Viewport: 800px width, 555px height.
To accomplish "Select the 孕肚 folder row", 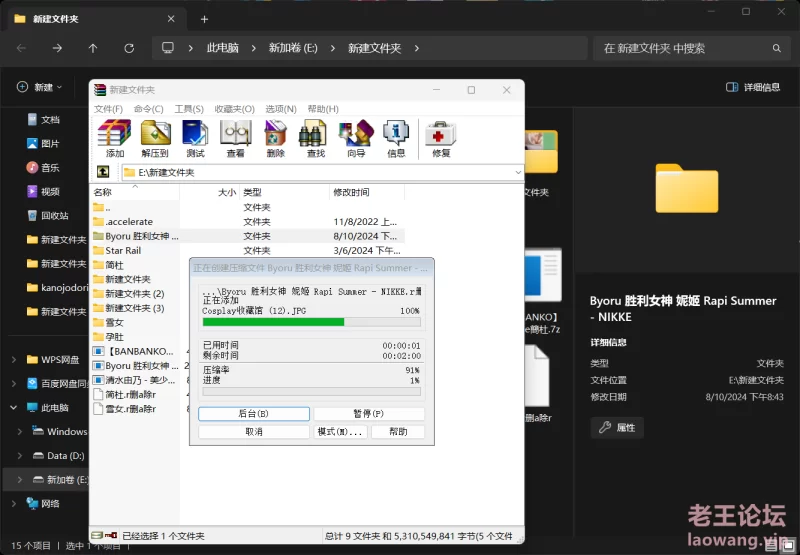I will pos(139,337).
